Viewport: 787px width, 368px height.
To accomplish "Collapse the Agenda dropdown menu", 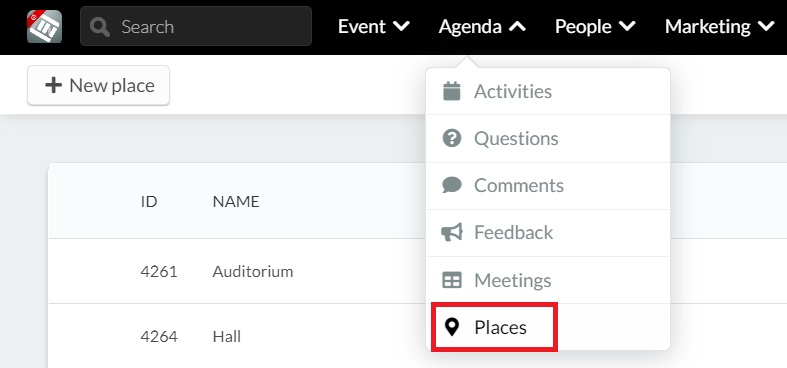I will (x=482, y=27).
